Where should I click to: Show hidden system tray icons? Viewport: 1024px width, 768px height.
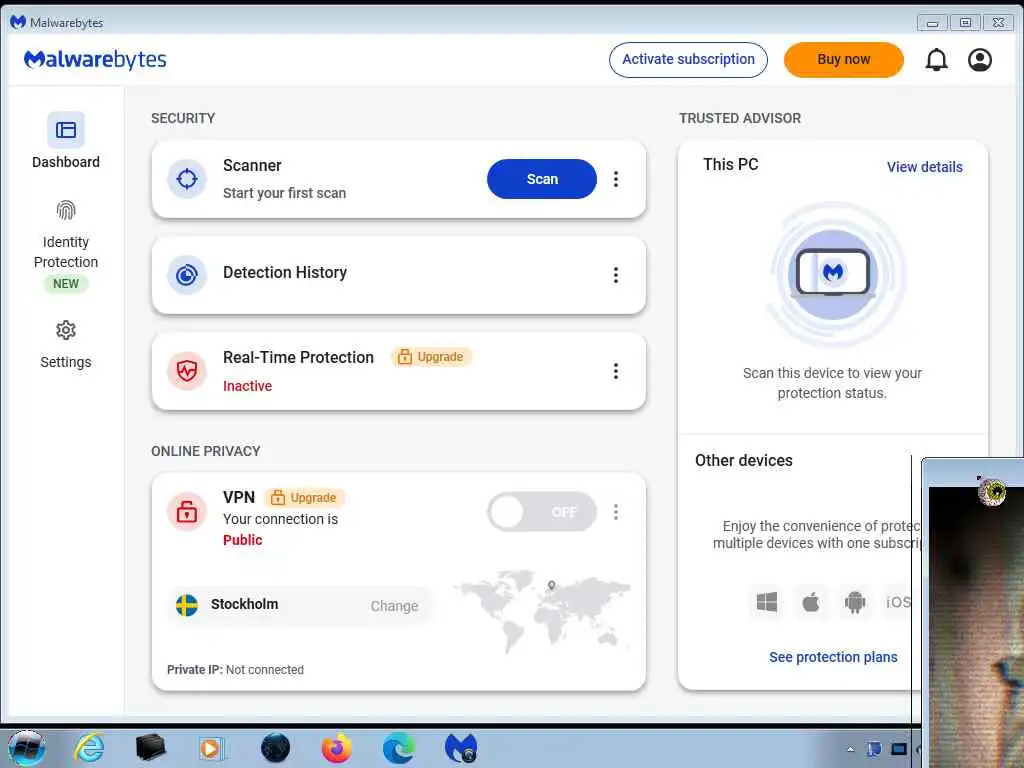(x=850, y=749)
